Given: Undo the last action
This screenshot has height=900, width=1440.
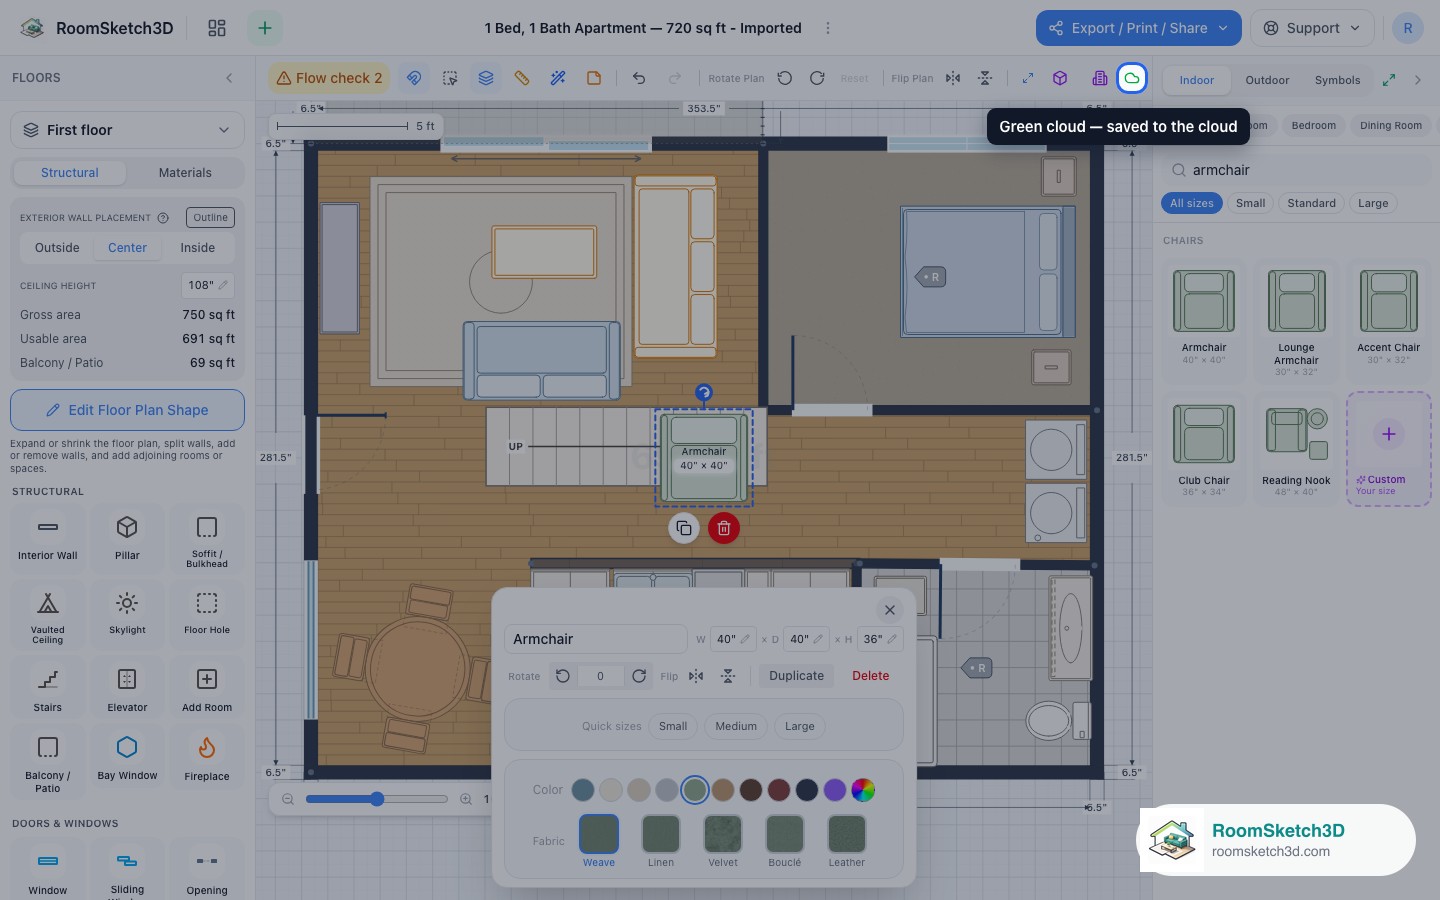Looking at the screenshot, I should pos(639,78).
